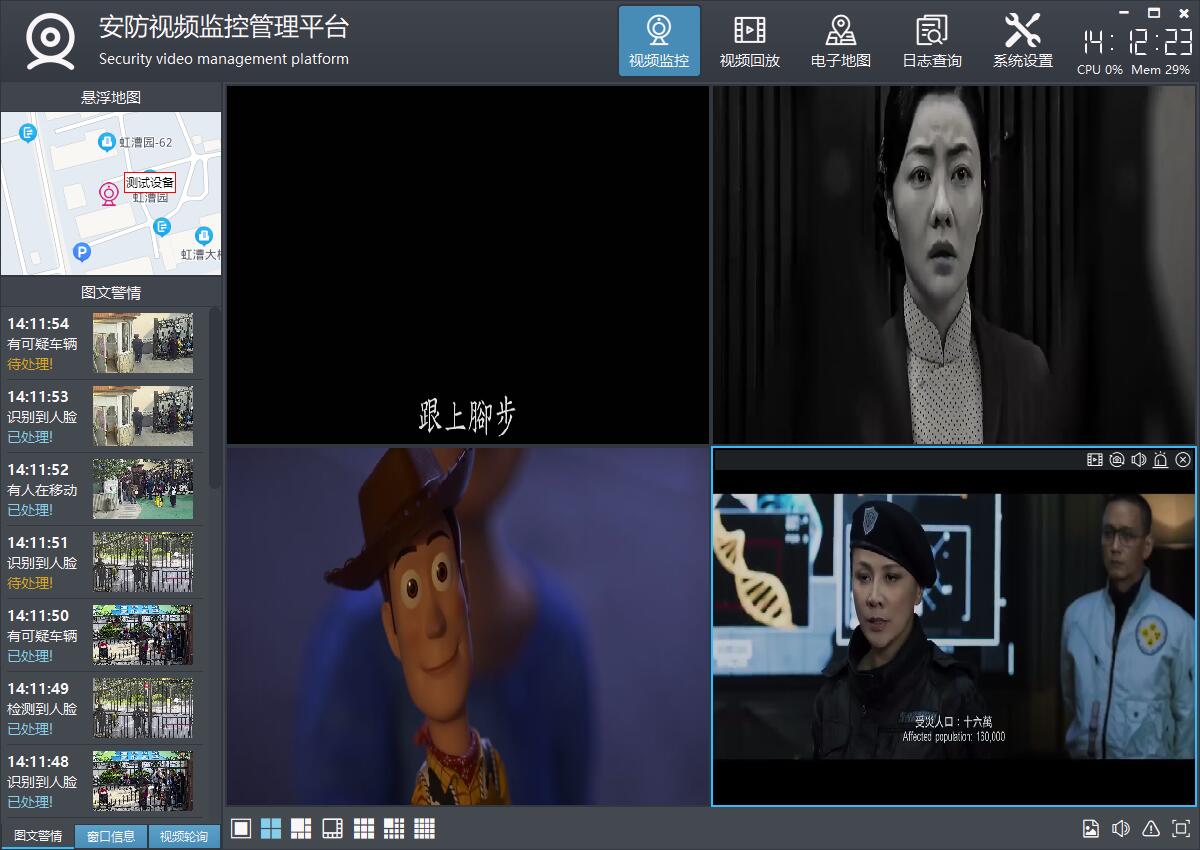Image resolution: width=1200 pixels, height=850 pixels.
Task: Click the alarm list vertical scrollbar
Action: (215, 400)
